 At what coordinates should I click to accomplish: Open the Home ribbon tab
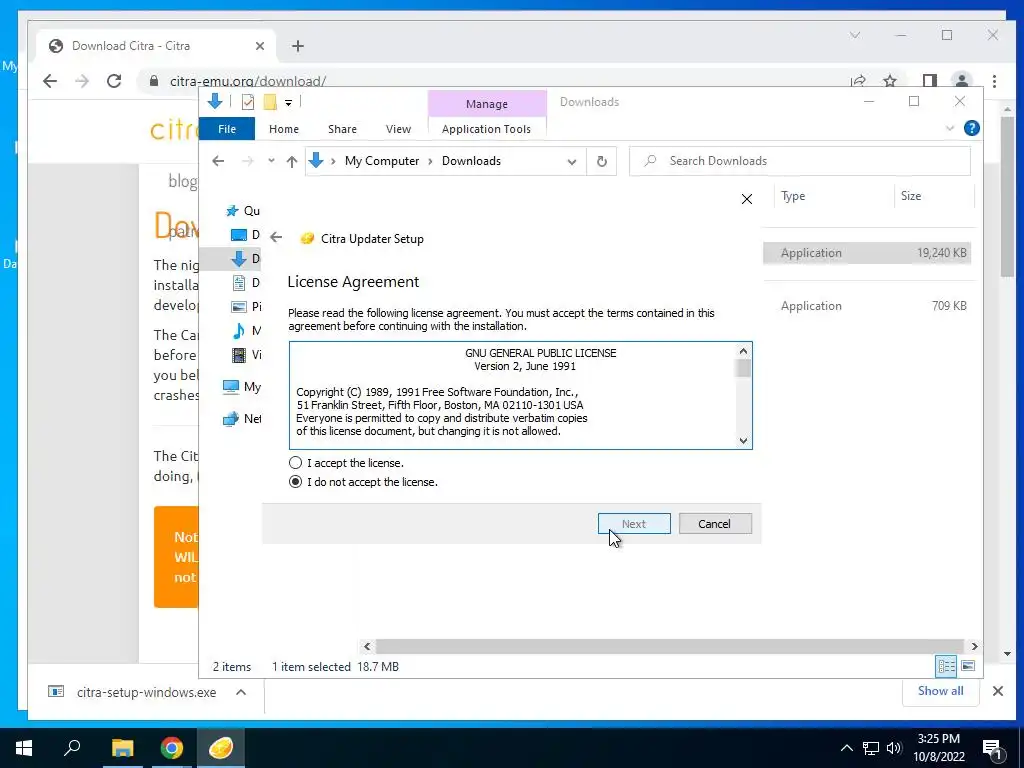[283, 129]
